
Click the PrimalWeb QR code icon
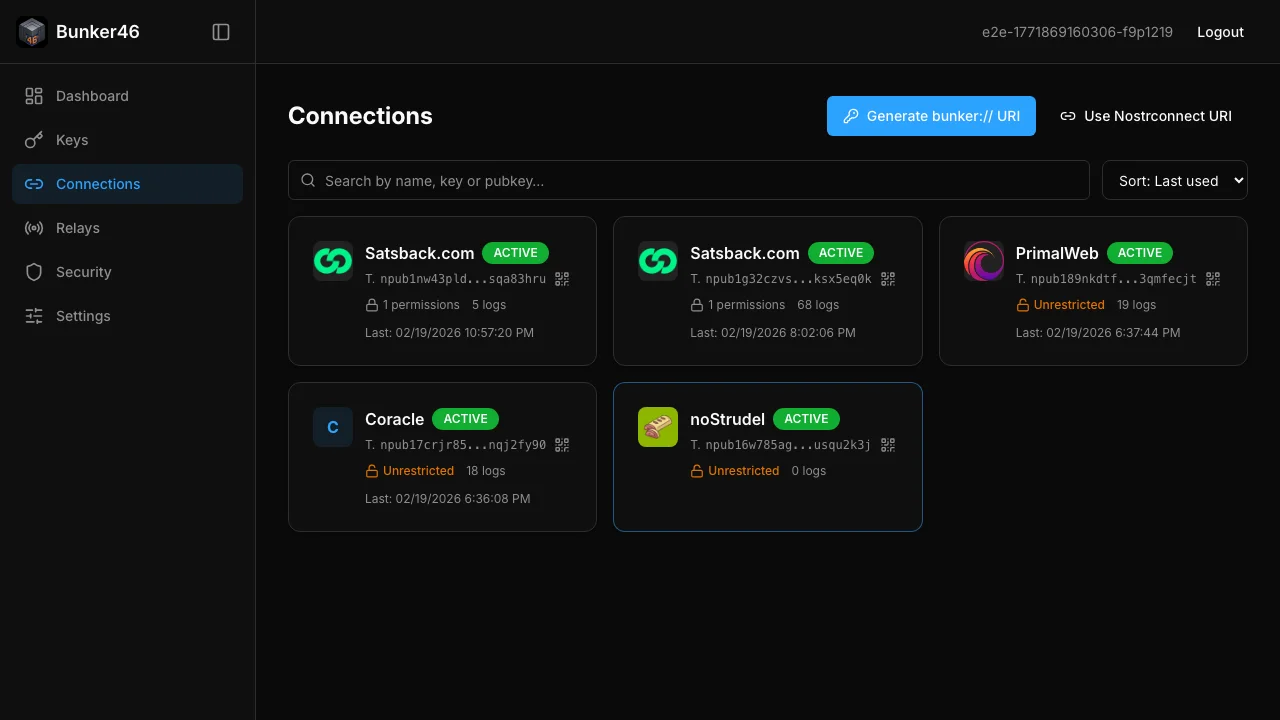[1212, 278]
